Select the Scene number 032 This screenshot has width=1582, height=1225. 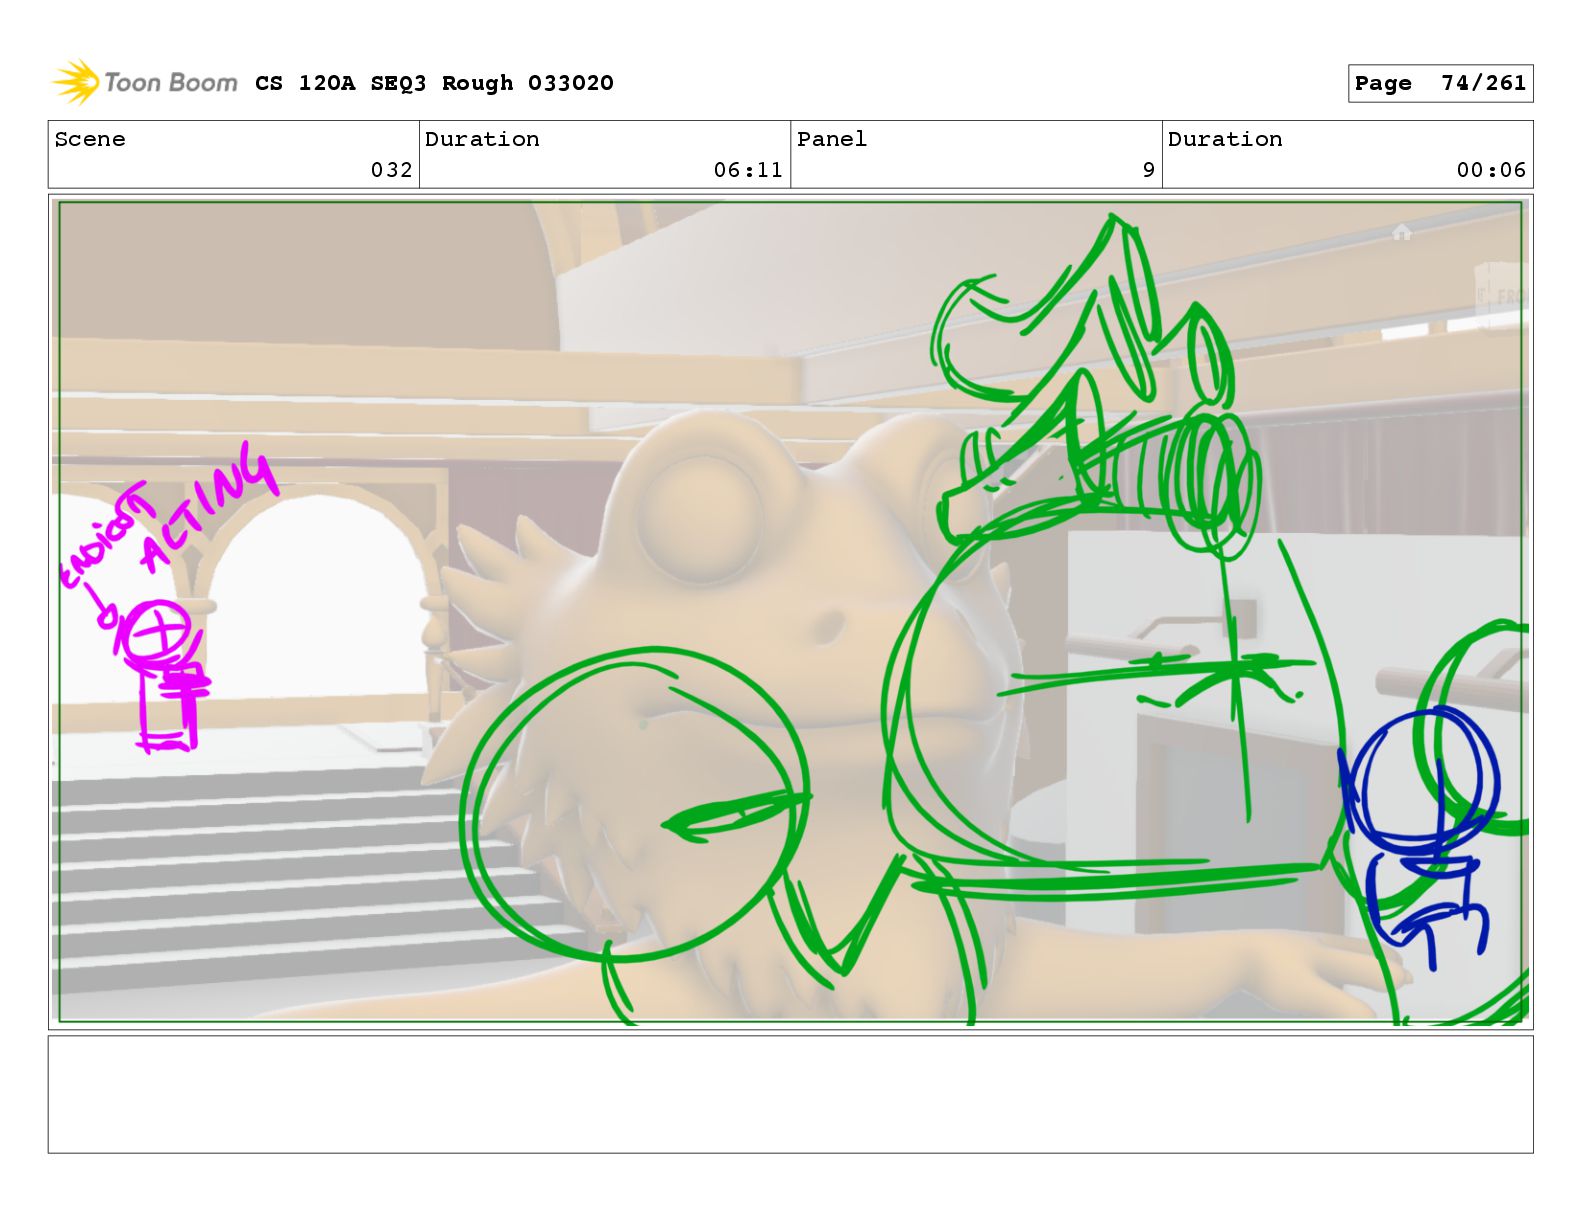click(x=391, y=170)
